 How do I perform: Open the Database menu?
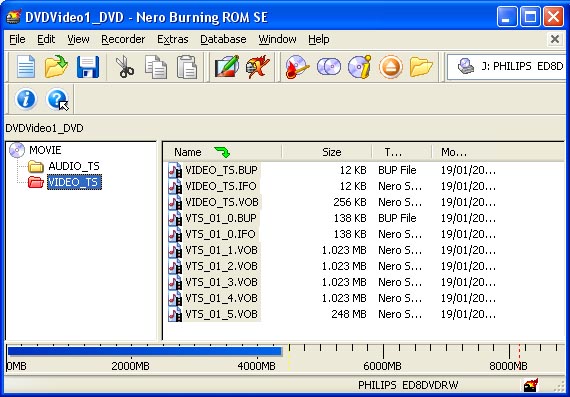[223, 39]
